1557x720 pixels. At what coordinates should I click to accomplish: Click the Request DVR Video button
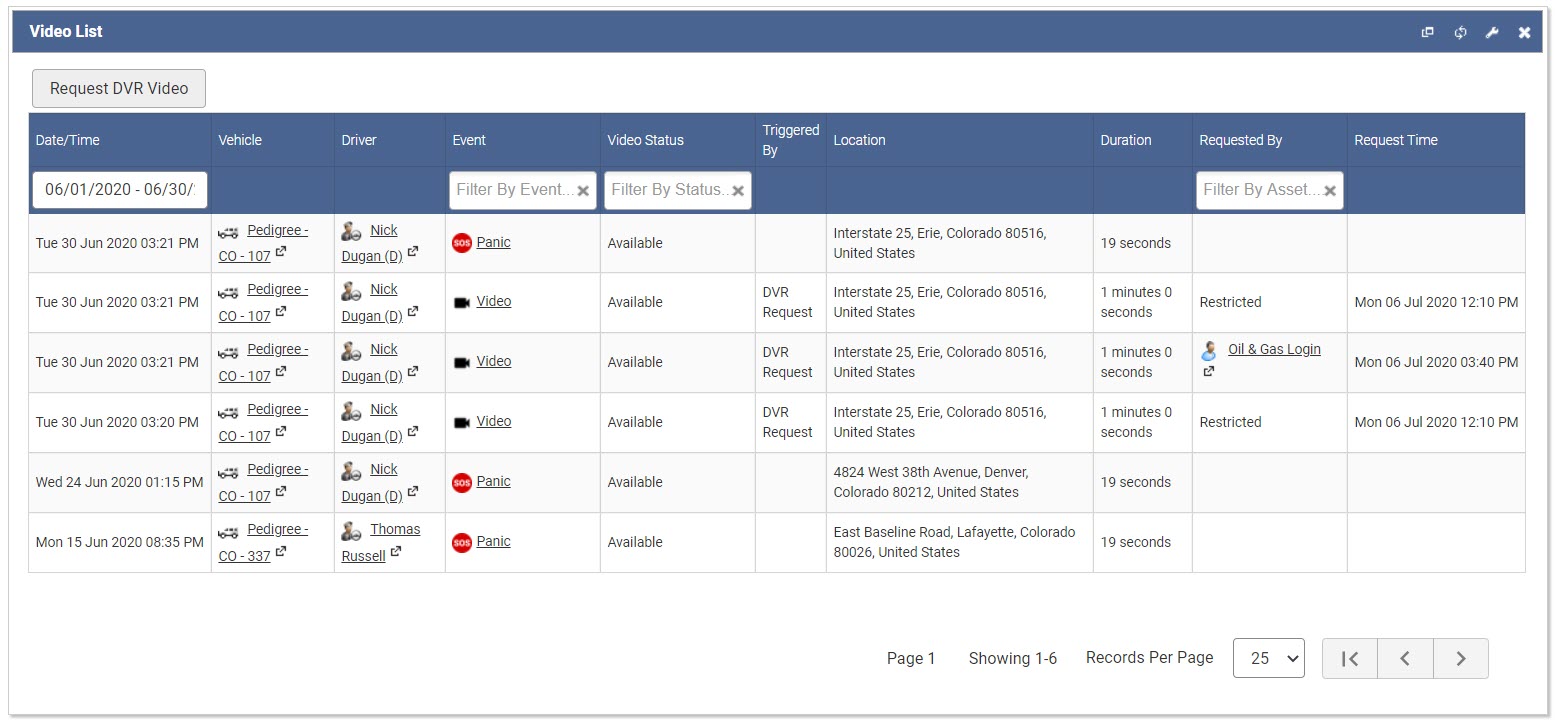pyautogui.click(x=119, y=88)
